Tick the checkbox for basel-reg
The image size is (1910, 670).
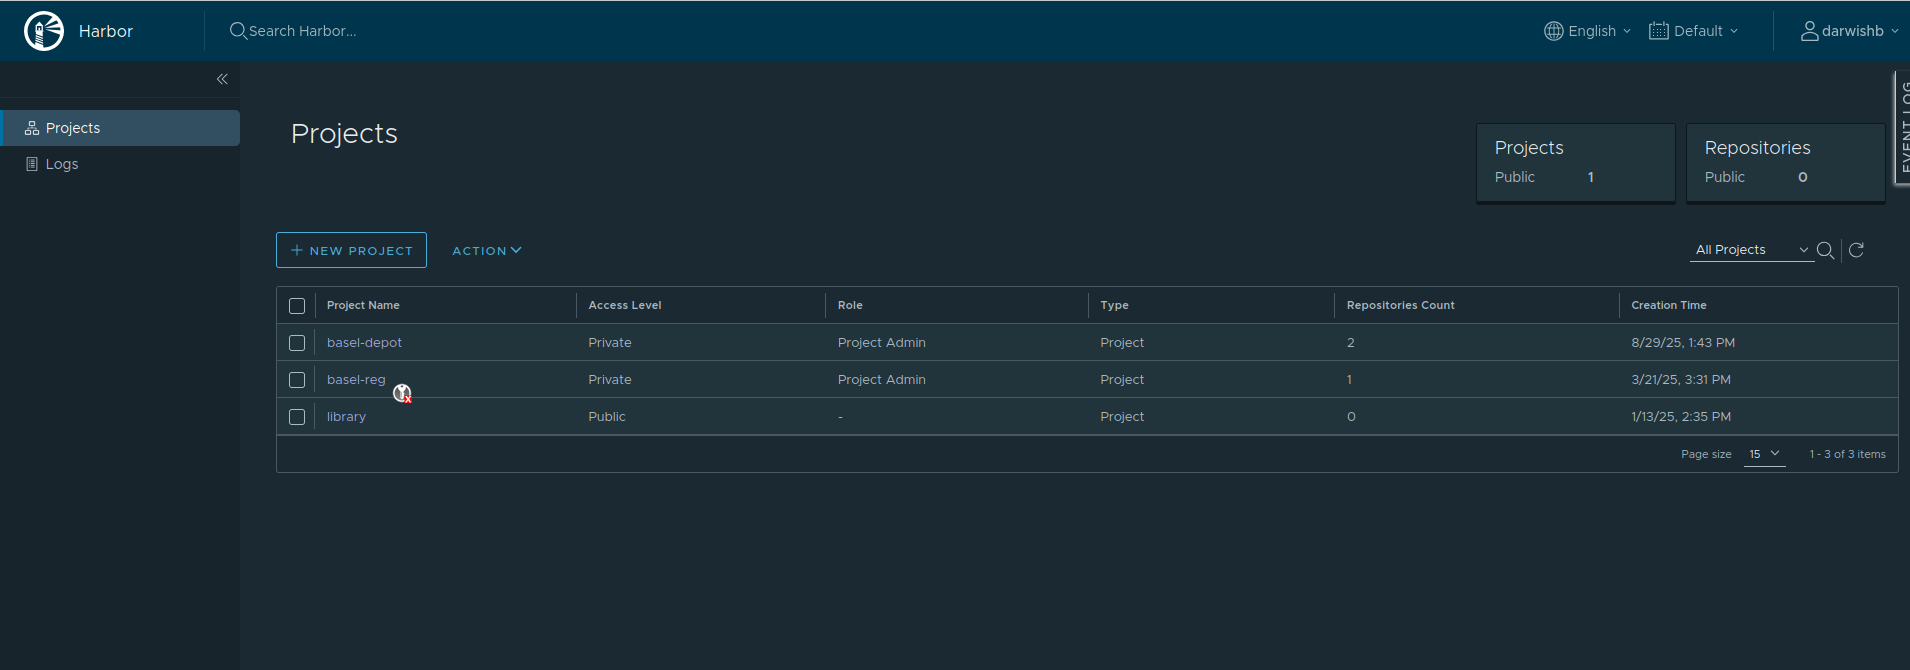coord(297,380)
